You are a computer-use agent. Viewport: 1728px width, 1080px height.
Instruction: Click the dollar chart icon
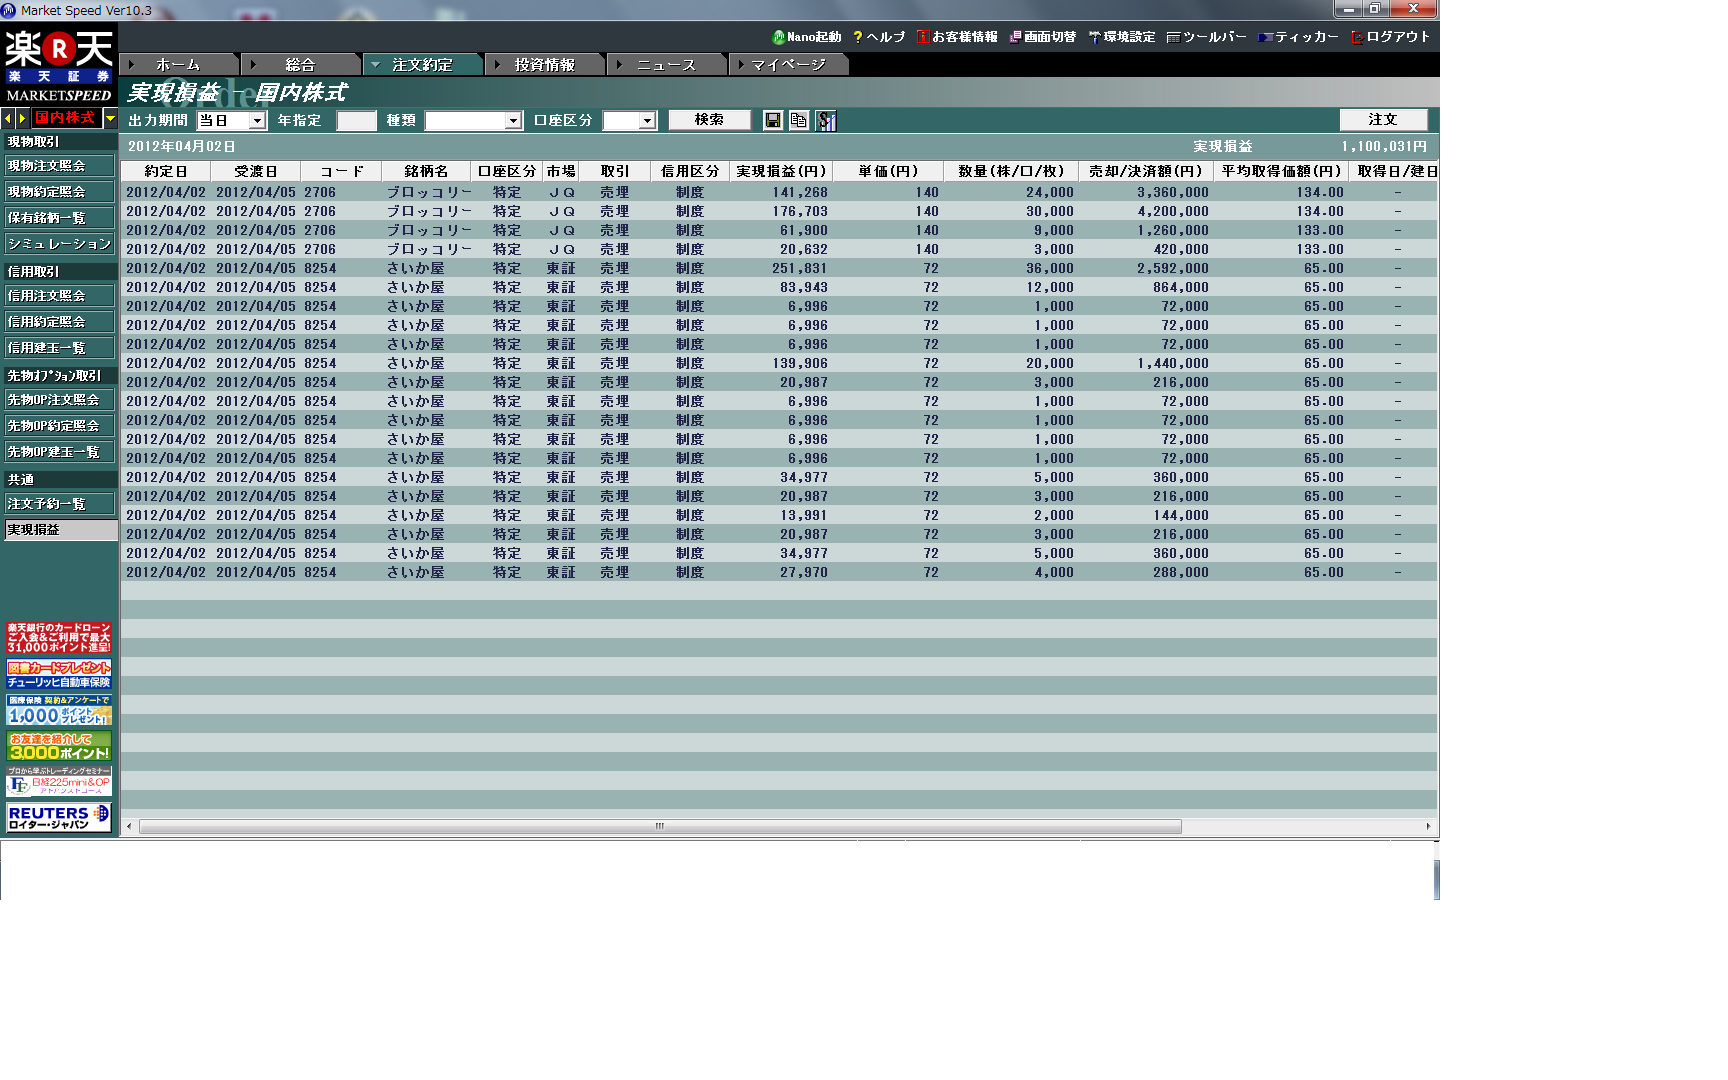click(825, 120)
